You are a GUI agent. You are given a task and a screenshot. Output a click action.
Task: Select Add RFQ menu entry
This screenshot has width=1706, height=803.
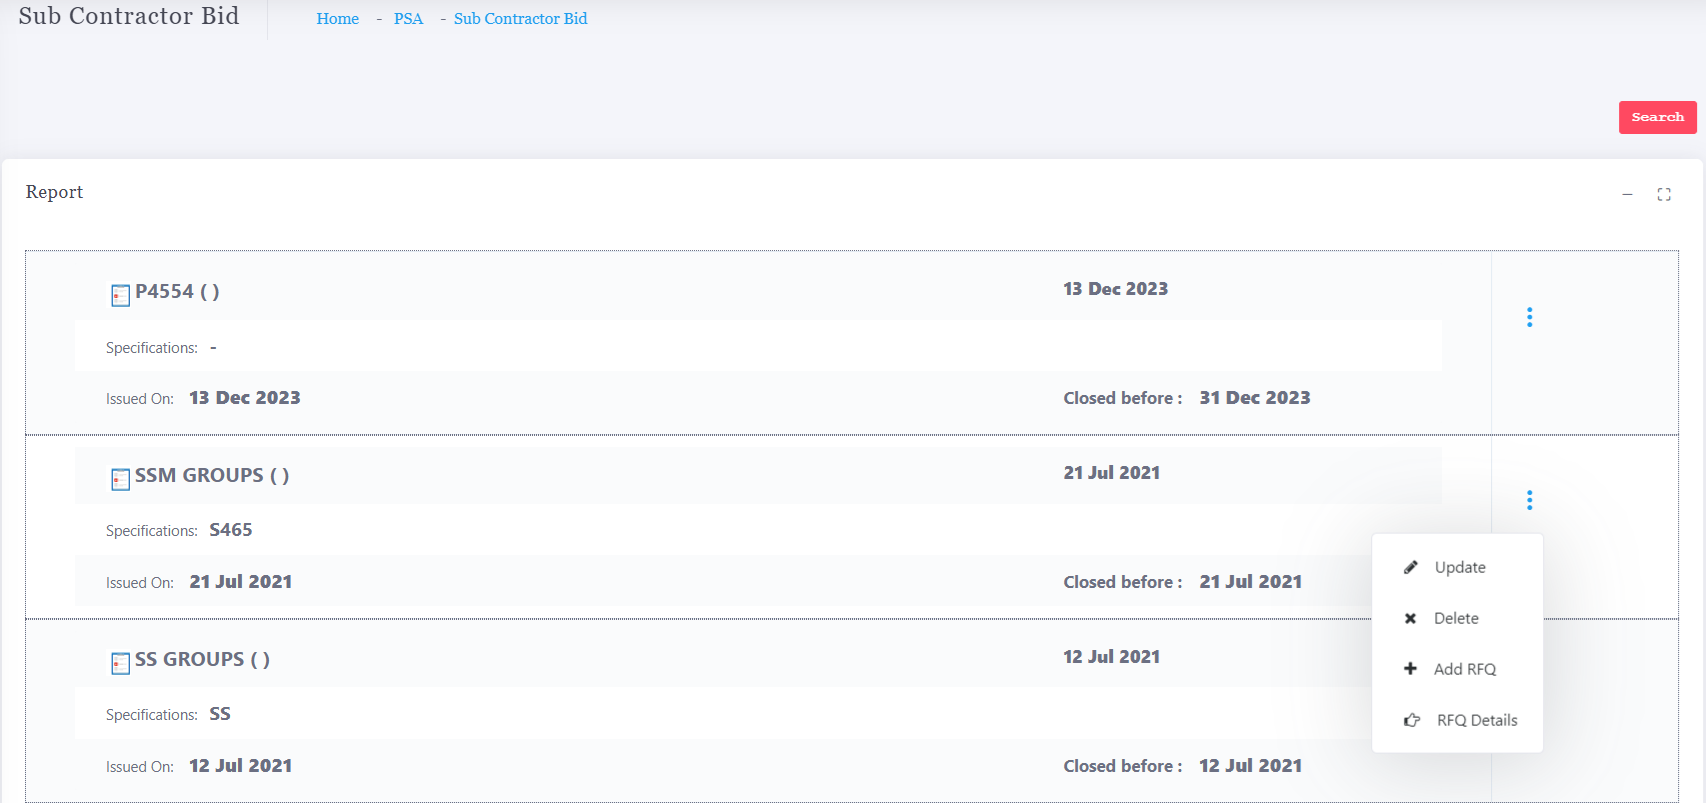pyautogui.click(x=1465, y=669)
